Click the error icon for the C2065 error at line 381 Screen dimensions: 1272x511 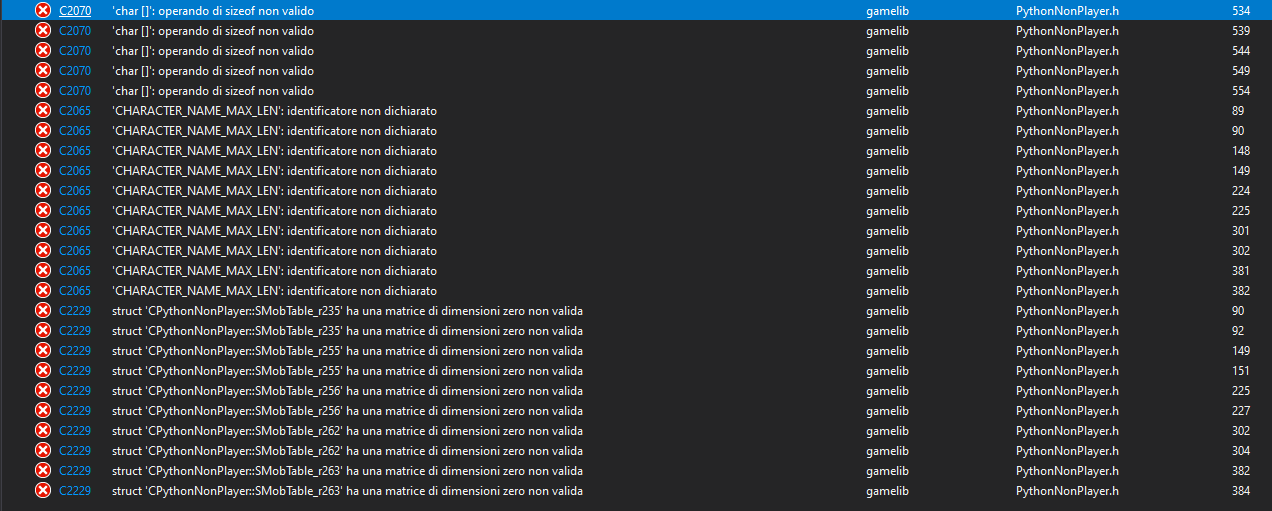(43, 270)
